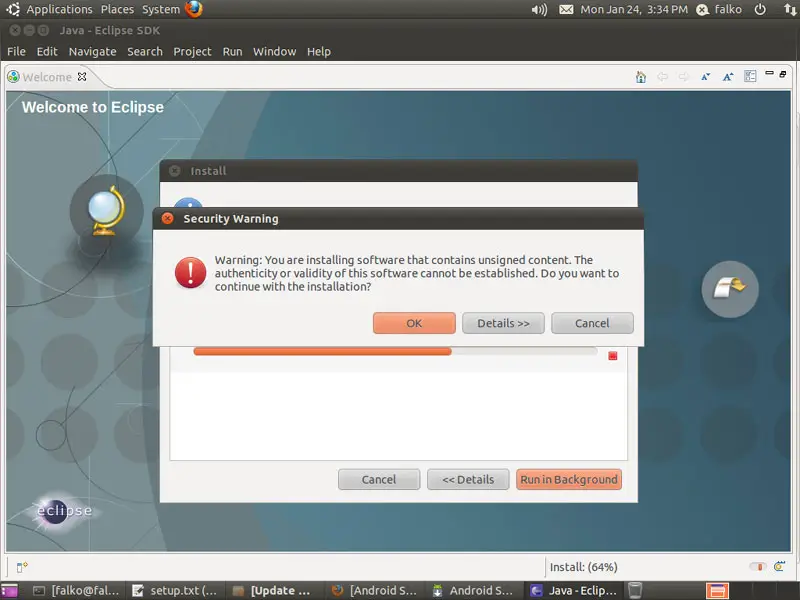The height and width of the screenshot is (600, 800).
Task: Open the Search menu
Action: pyautogui.click(x=145, y=52)
